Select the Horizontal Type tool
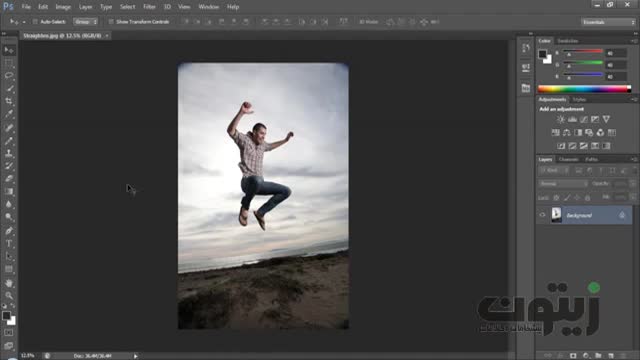640x360 pixels. point(9,244)
